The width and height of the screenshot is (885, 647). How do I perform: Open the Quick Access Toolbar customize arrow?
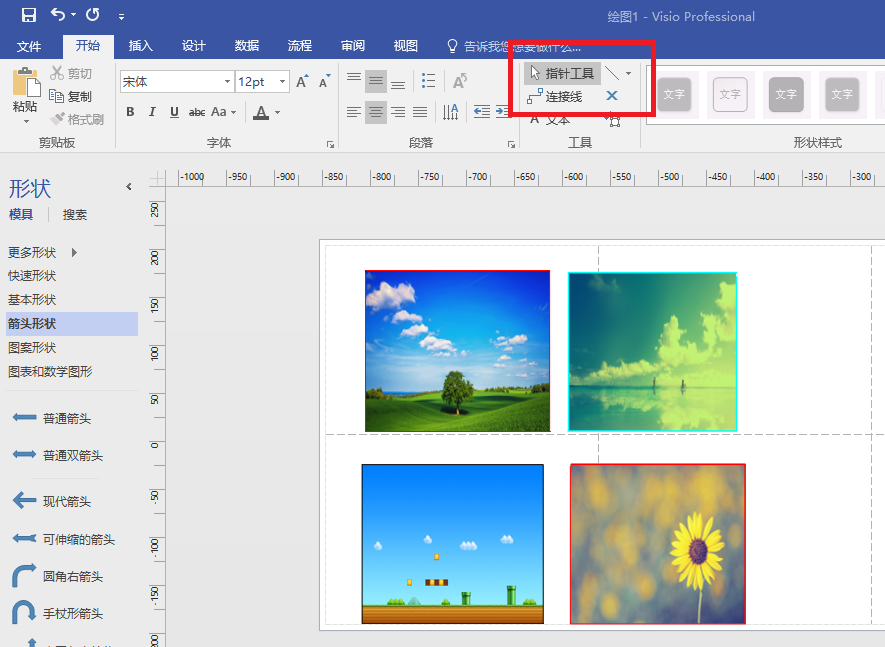(x=121, y=17)
